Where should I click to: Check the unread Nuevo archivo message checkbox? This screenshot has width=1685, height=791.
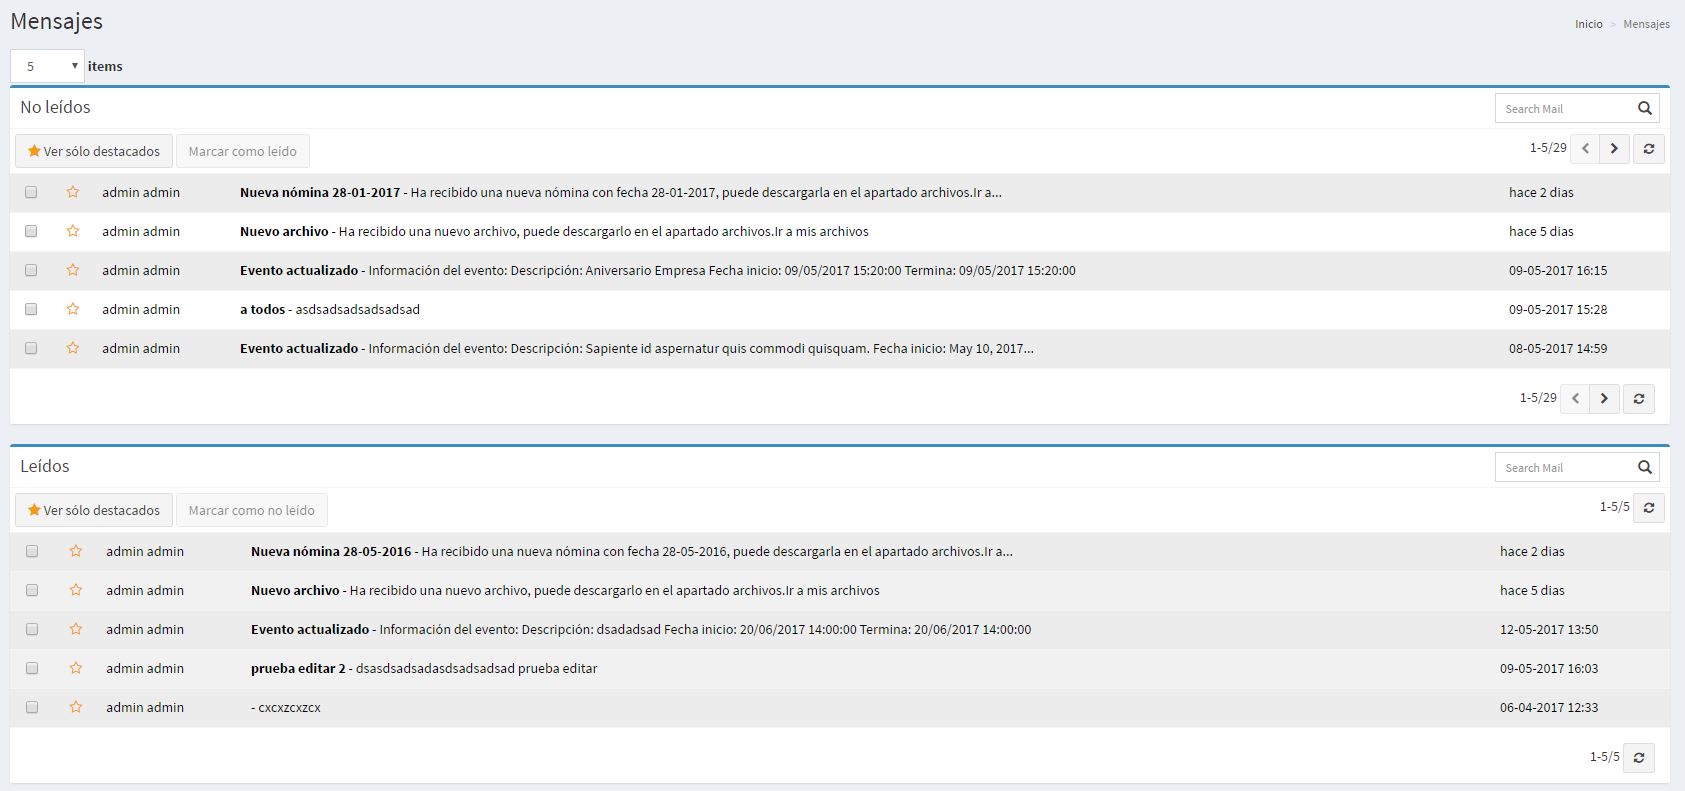point(31,231)
